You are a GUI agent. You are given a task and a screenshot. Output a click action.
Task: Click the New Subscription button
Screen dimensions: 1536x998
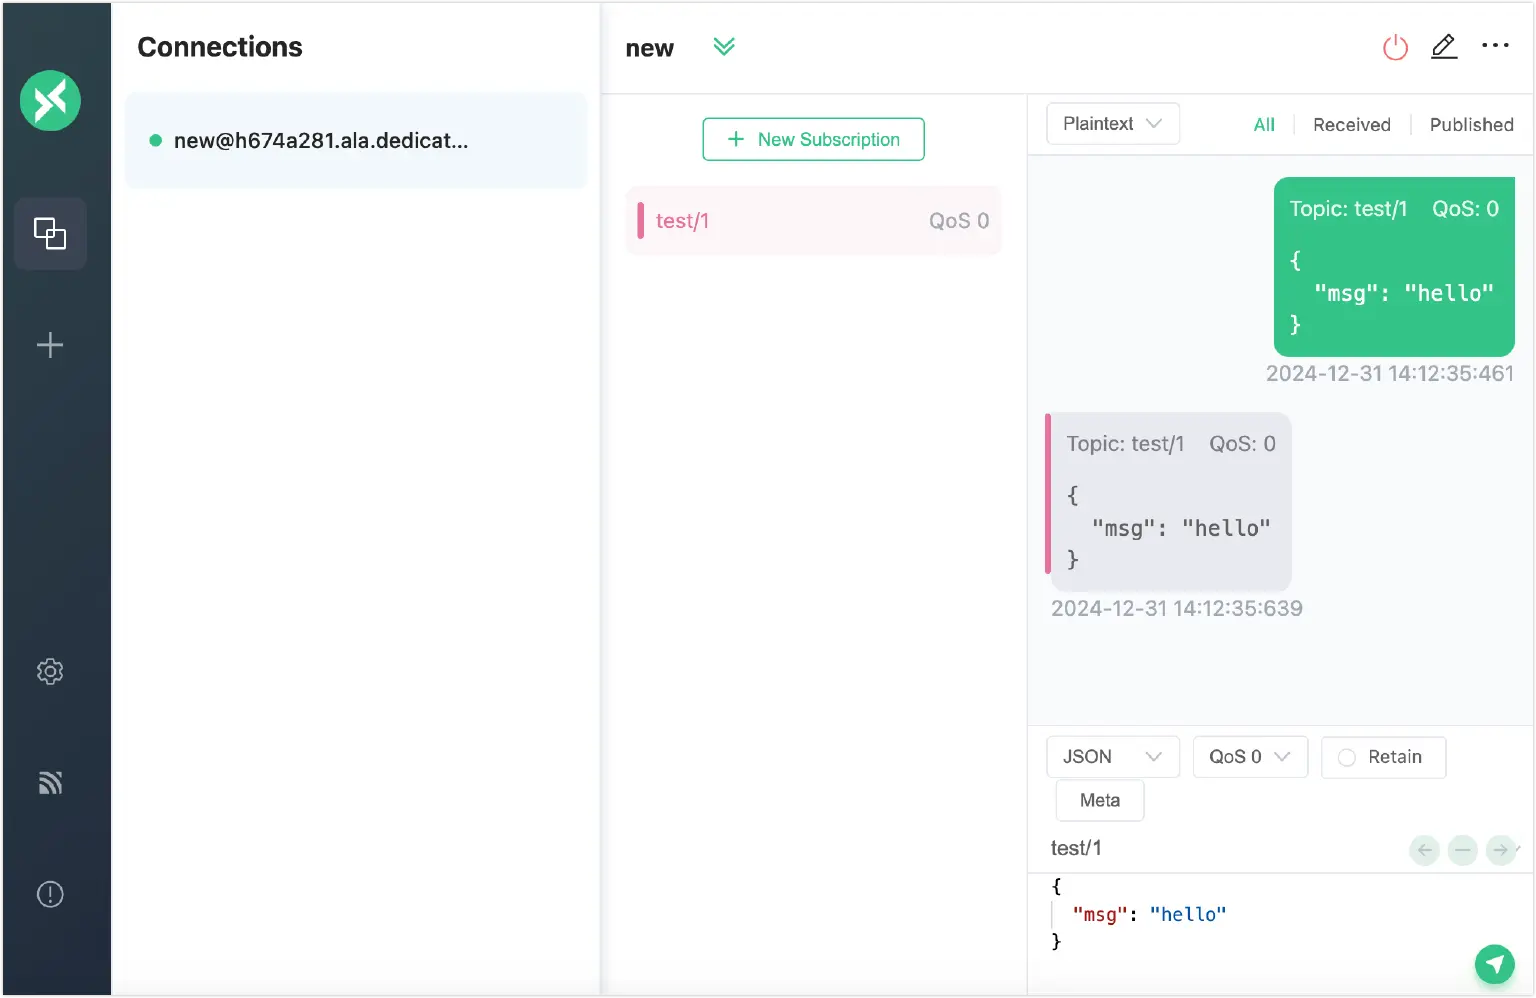813,139
